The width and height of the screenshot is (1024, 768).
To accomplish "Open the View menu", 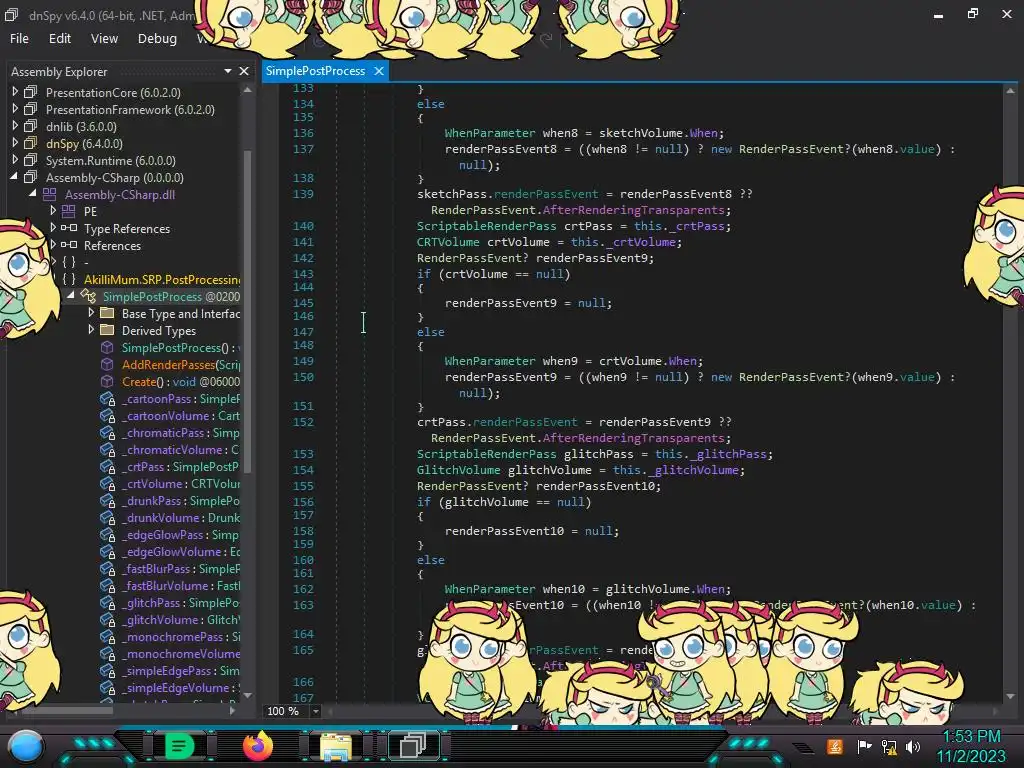I will 104,39.
